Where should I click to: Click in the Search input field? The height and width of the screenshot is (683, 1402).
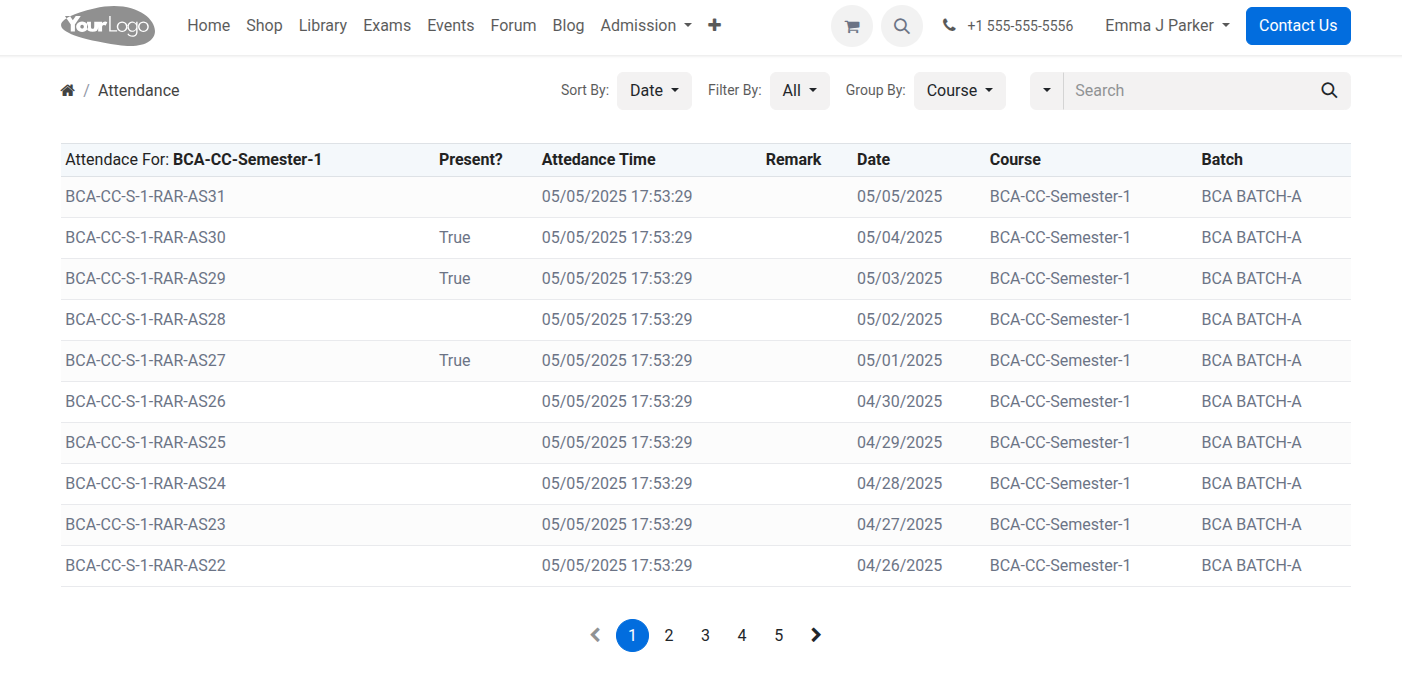pos(1186,91)
